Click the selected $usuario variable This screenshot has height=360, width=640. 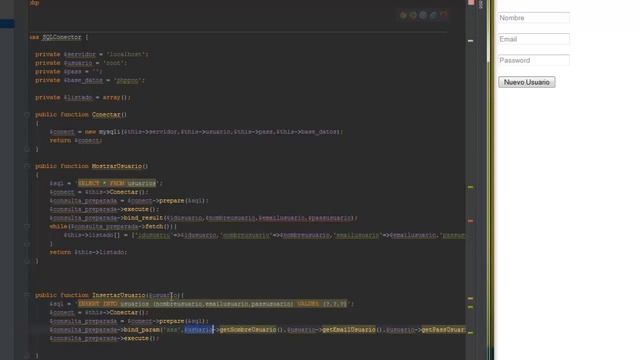click(199, 330)
